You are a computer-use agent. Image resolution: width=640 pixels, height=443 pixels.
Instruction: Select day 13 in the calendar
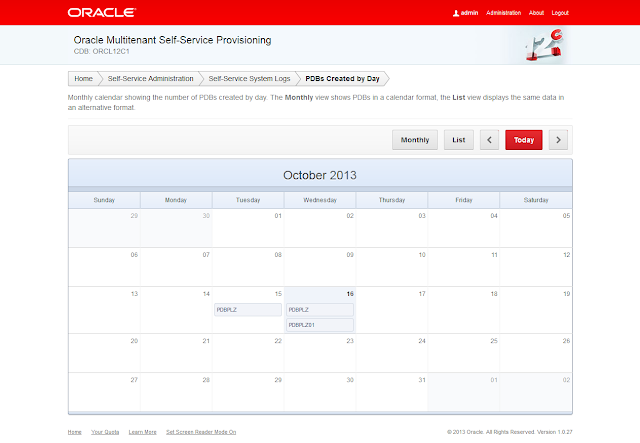104,310
